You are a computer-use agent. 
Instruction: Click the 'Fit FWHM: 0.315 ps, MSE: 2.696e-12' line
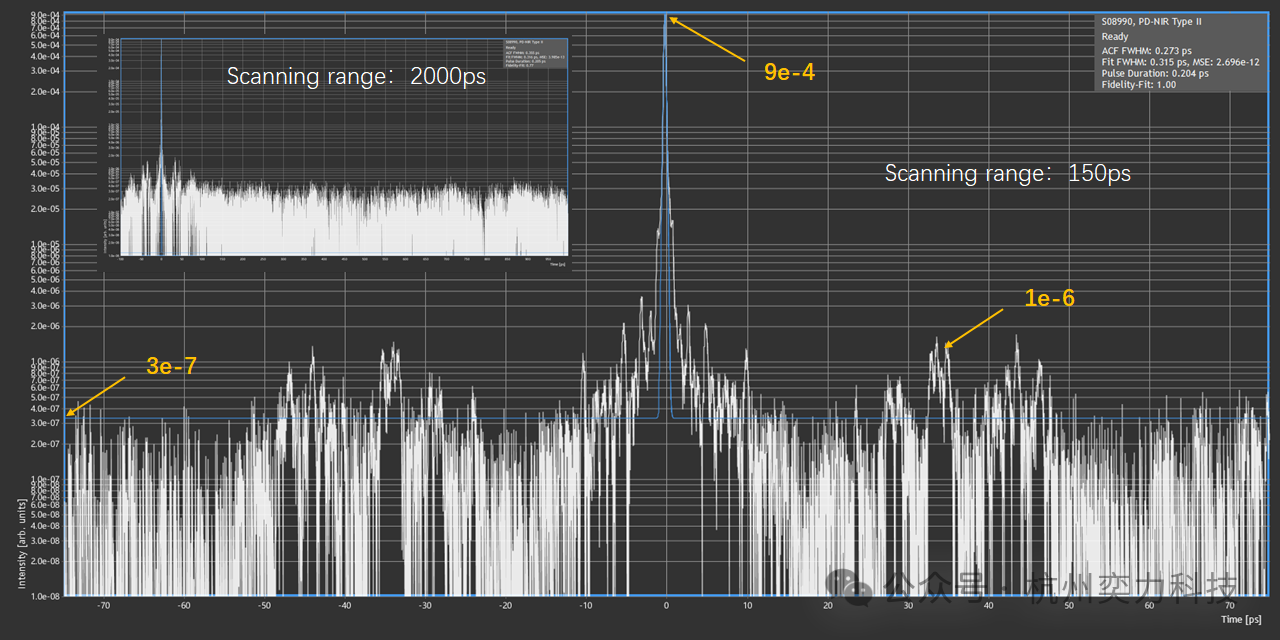(1180, 62)
